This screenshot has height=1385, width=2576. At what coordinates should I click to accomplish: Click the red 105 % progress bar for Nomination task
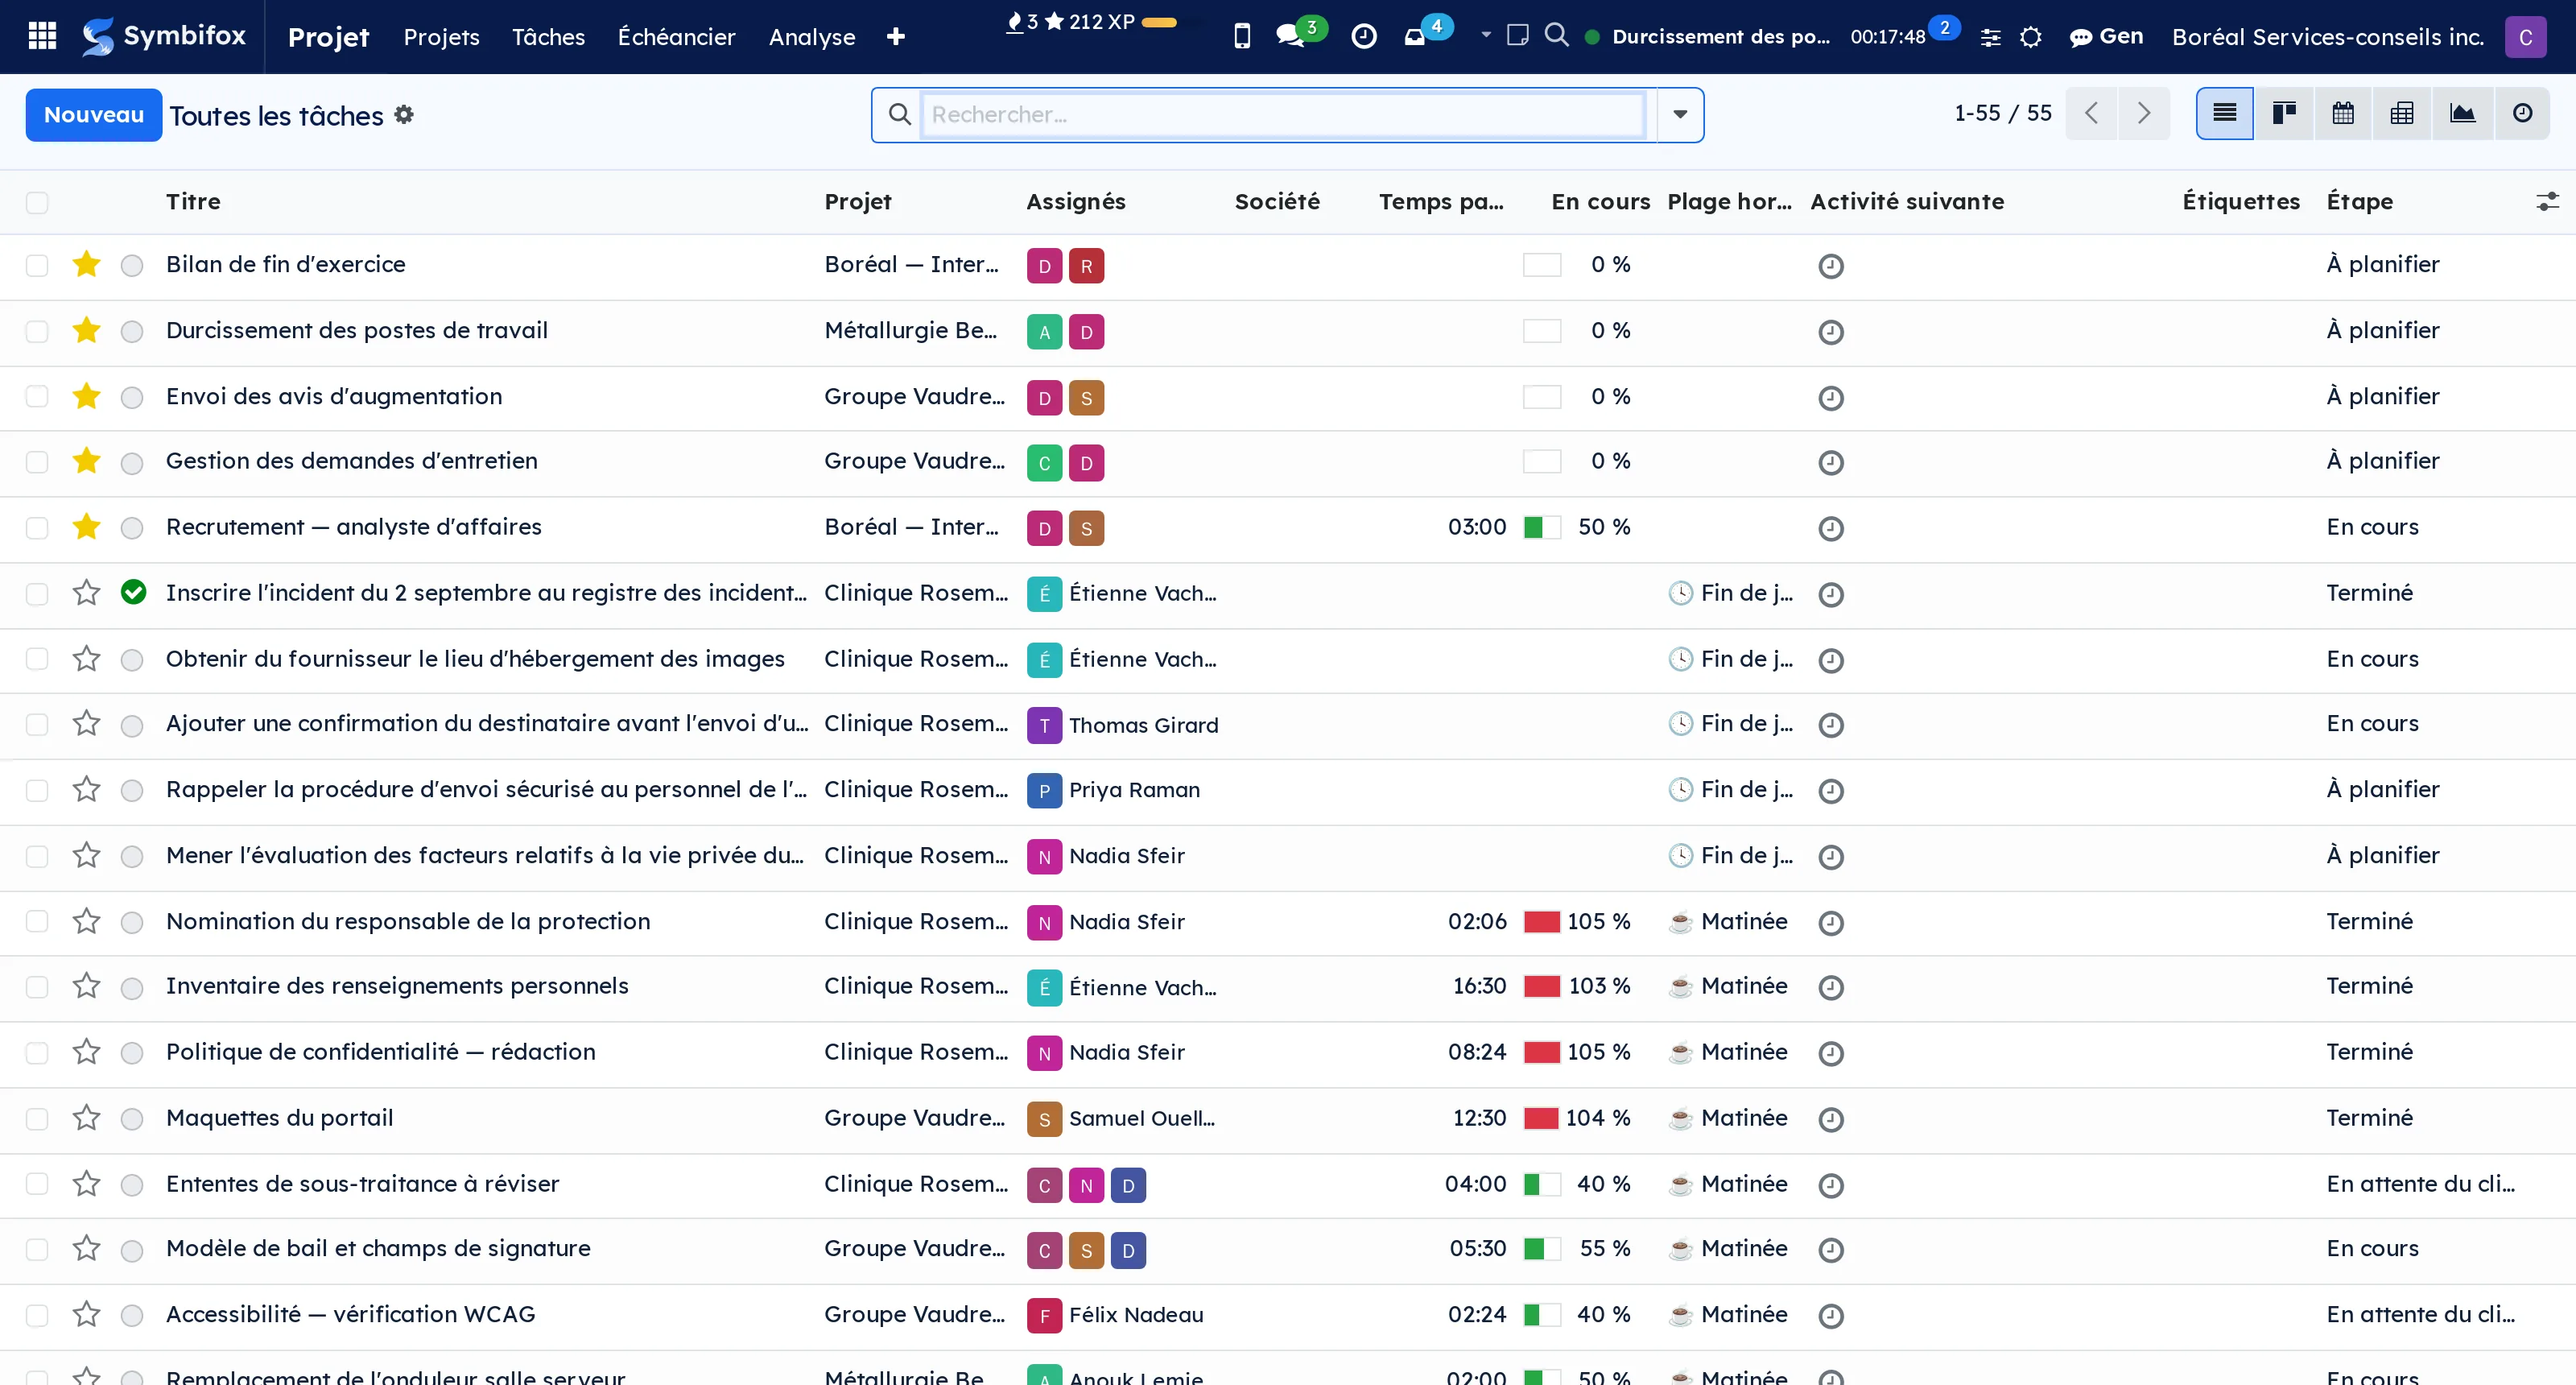1541,922
